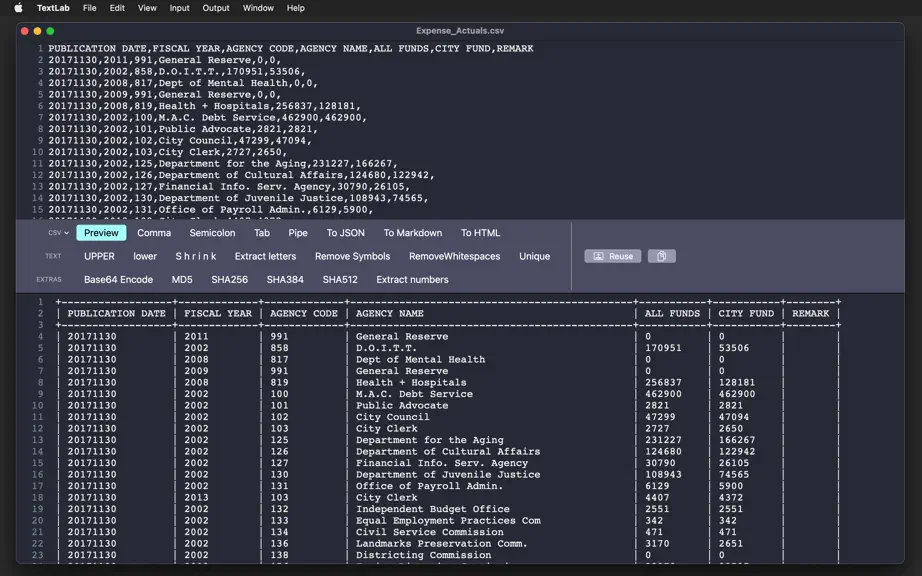Viewport: 922px width, 576px height.
Task: Click 'Department of Juvenile Justice' preview cell
Action: [447, 474]
